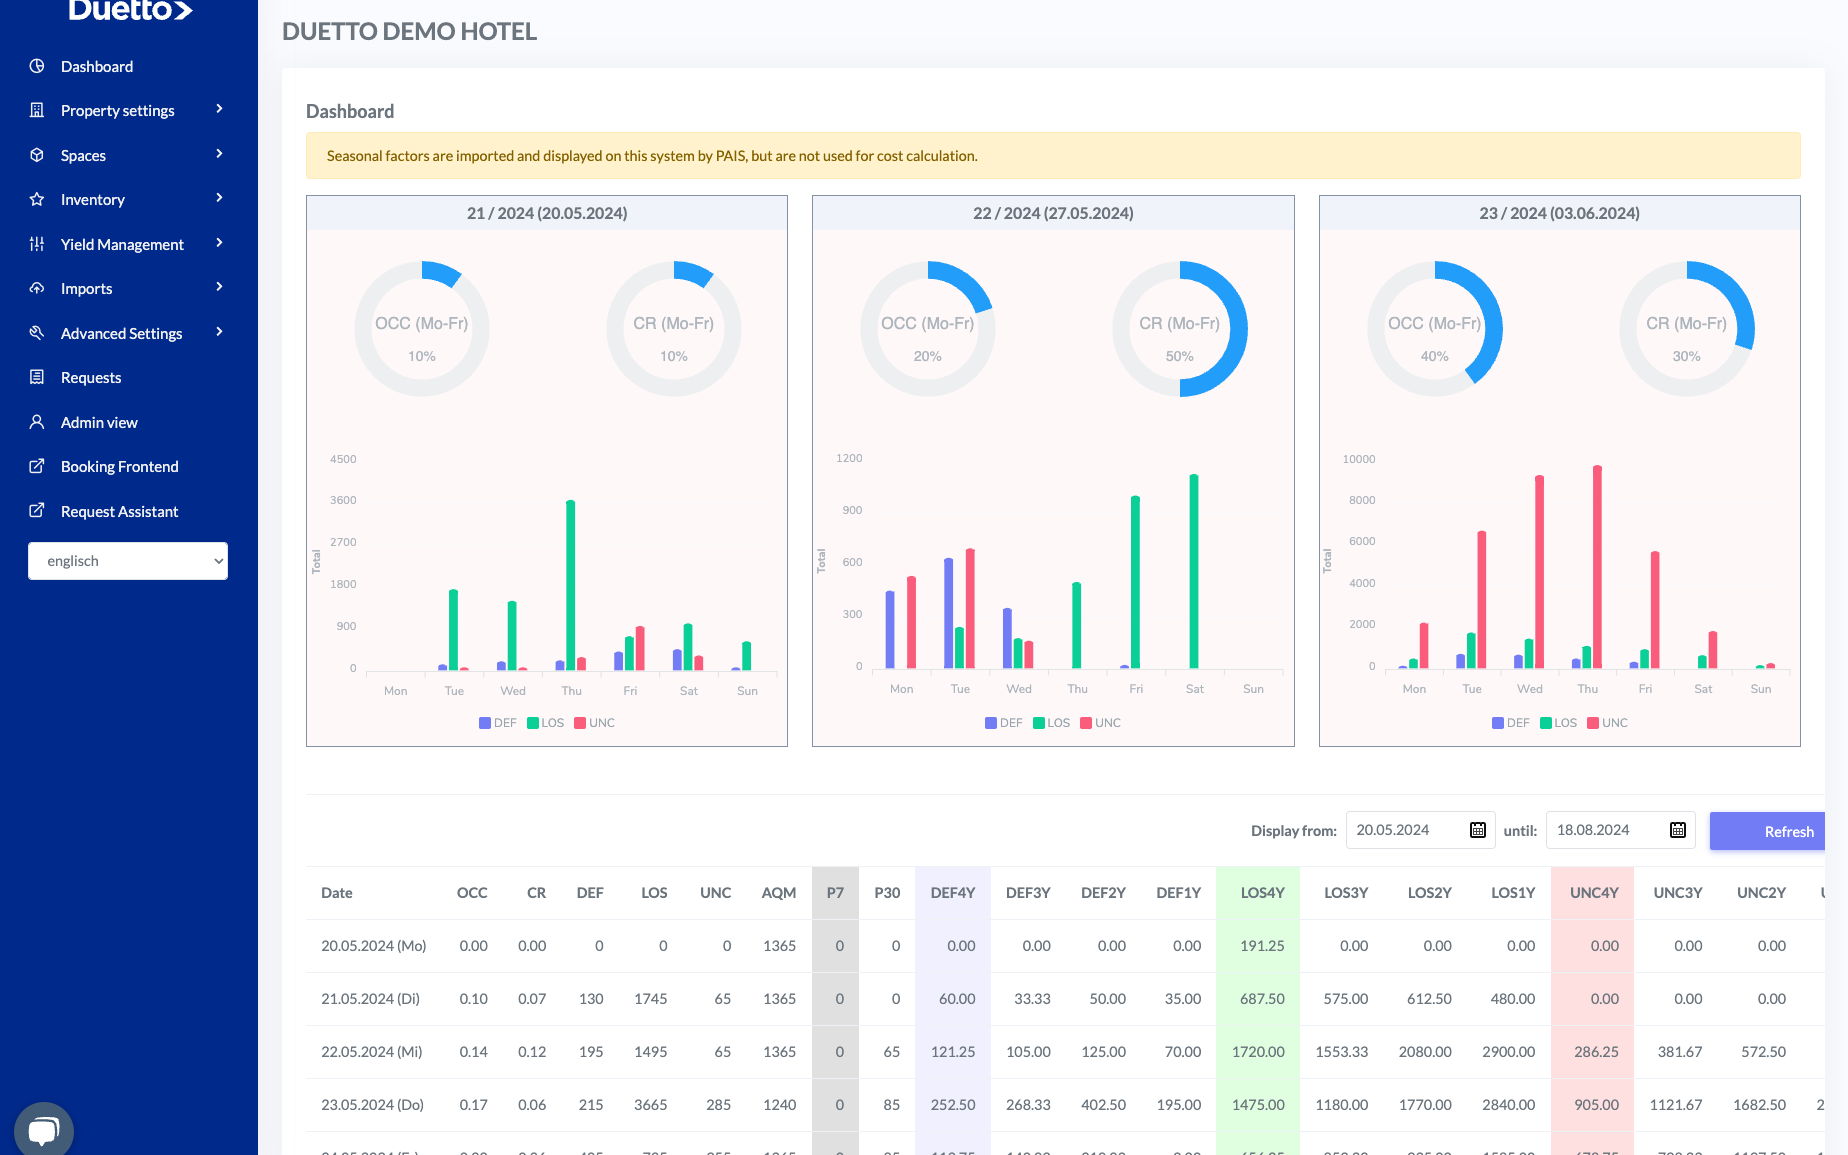Click the Imports cloud upload icon
Viewport: 1848px width, 1155px height.
click(37, 288)
